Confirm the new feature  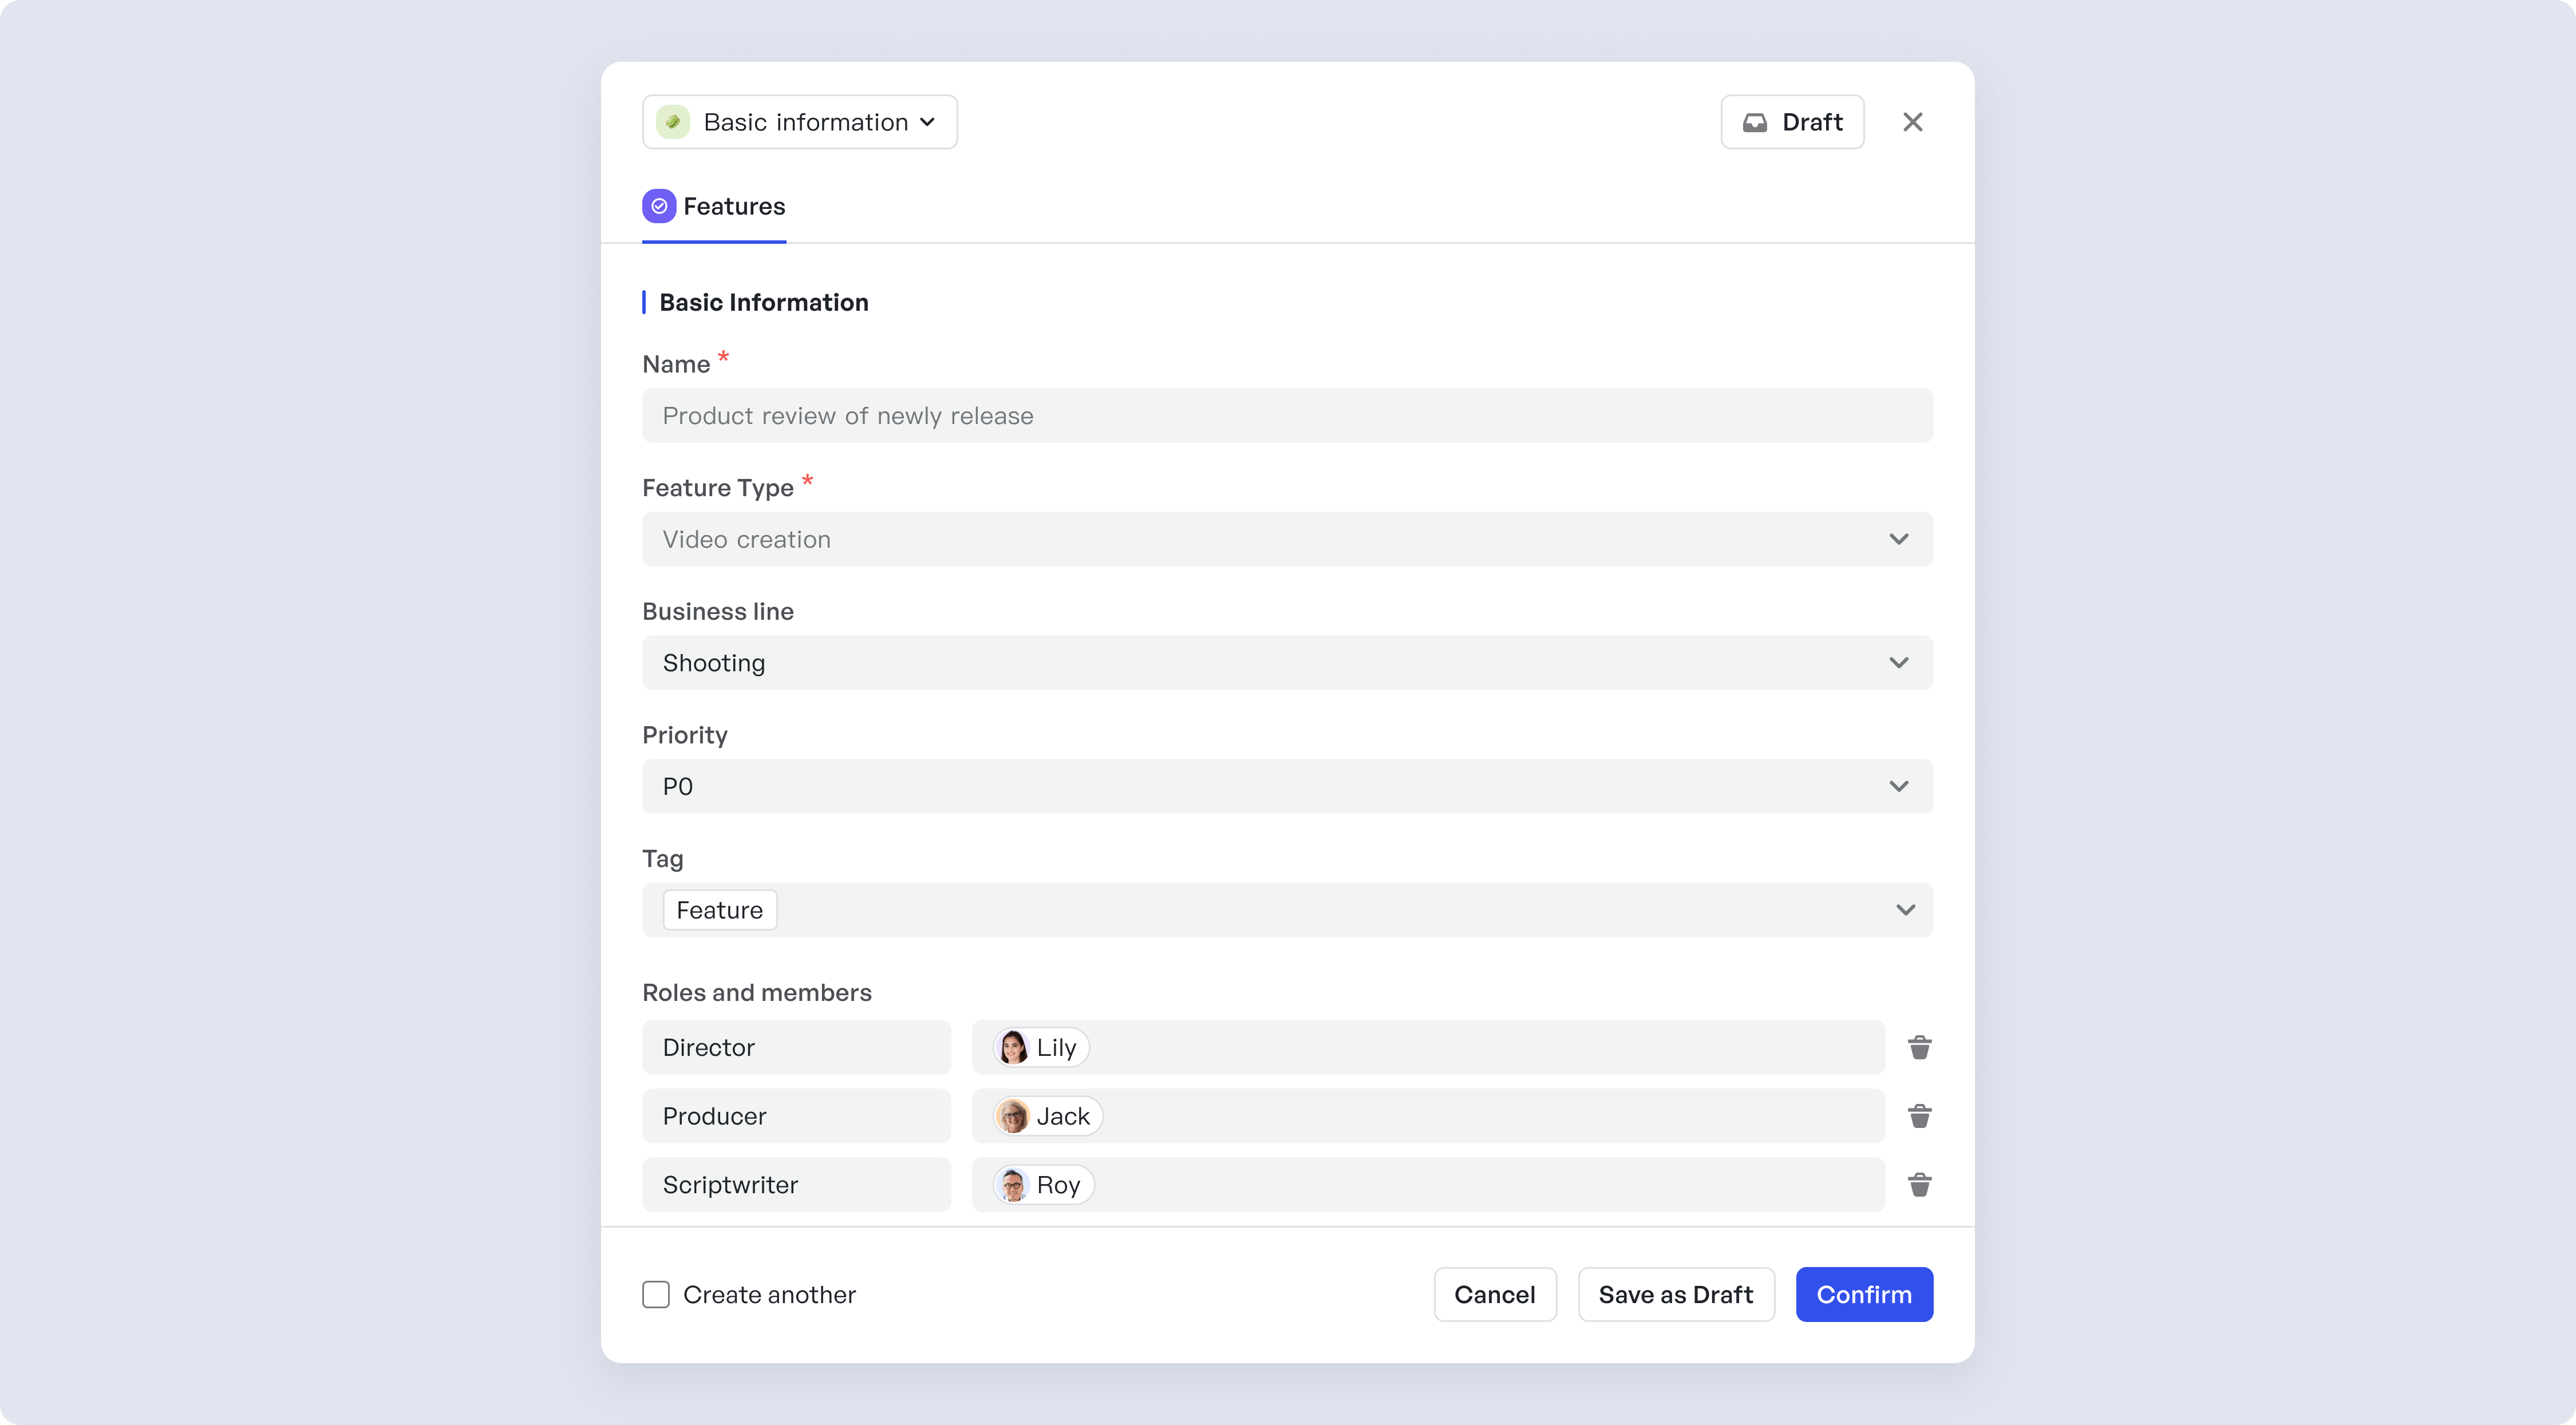[1864, 1294]
